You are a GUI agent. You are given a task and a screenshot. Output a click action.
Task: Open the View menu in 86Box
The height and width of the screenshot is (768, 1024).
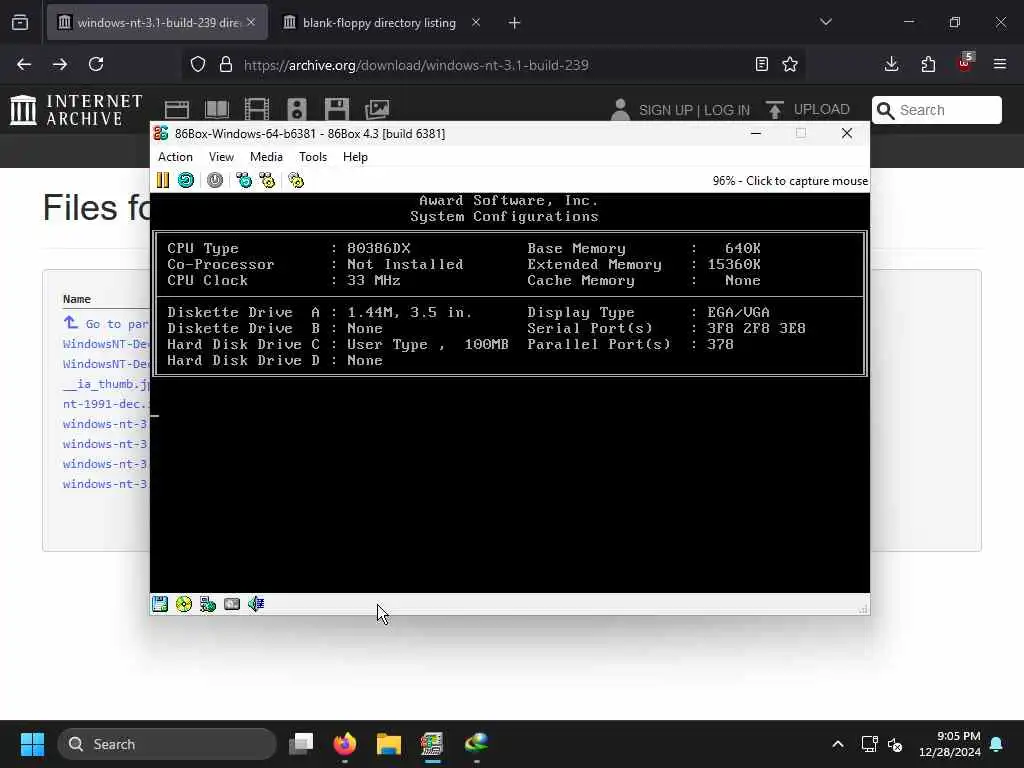221,157
